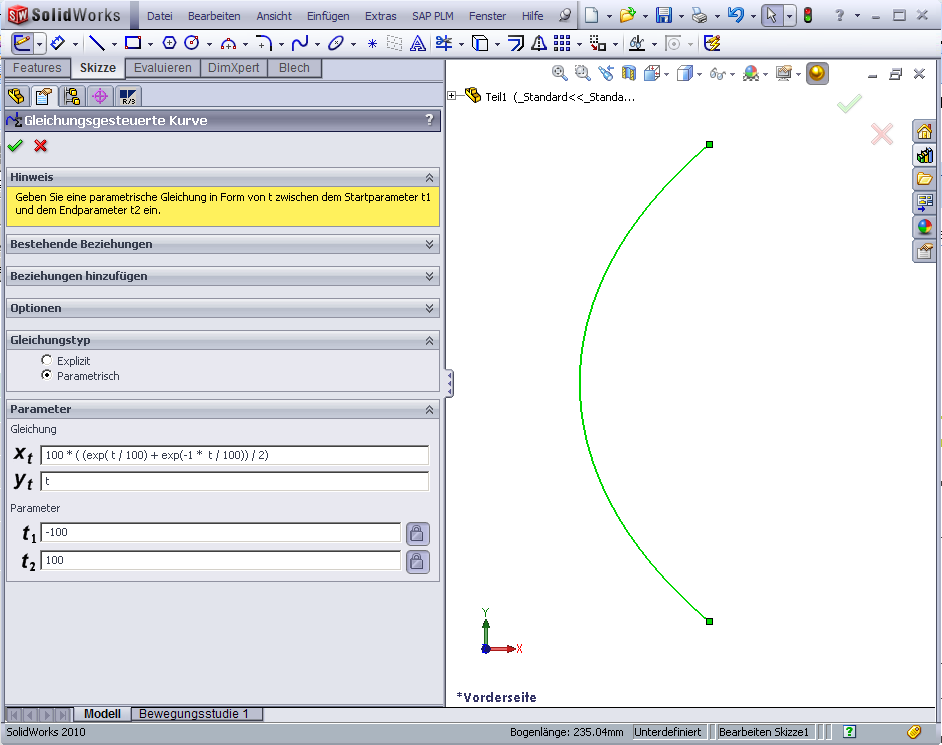Switch to the Evaluieren tab
Viewport: 942px width, 745px height.
[162, 68]
